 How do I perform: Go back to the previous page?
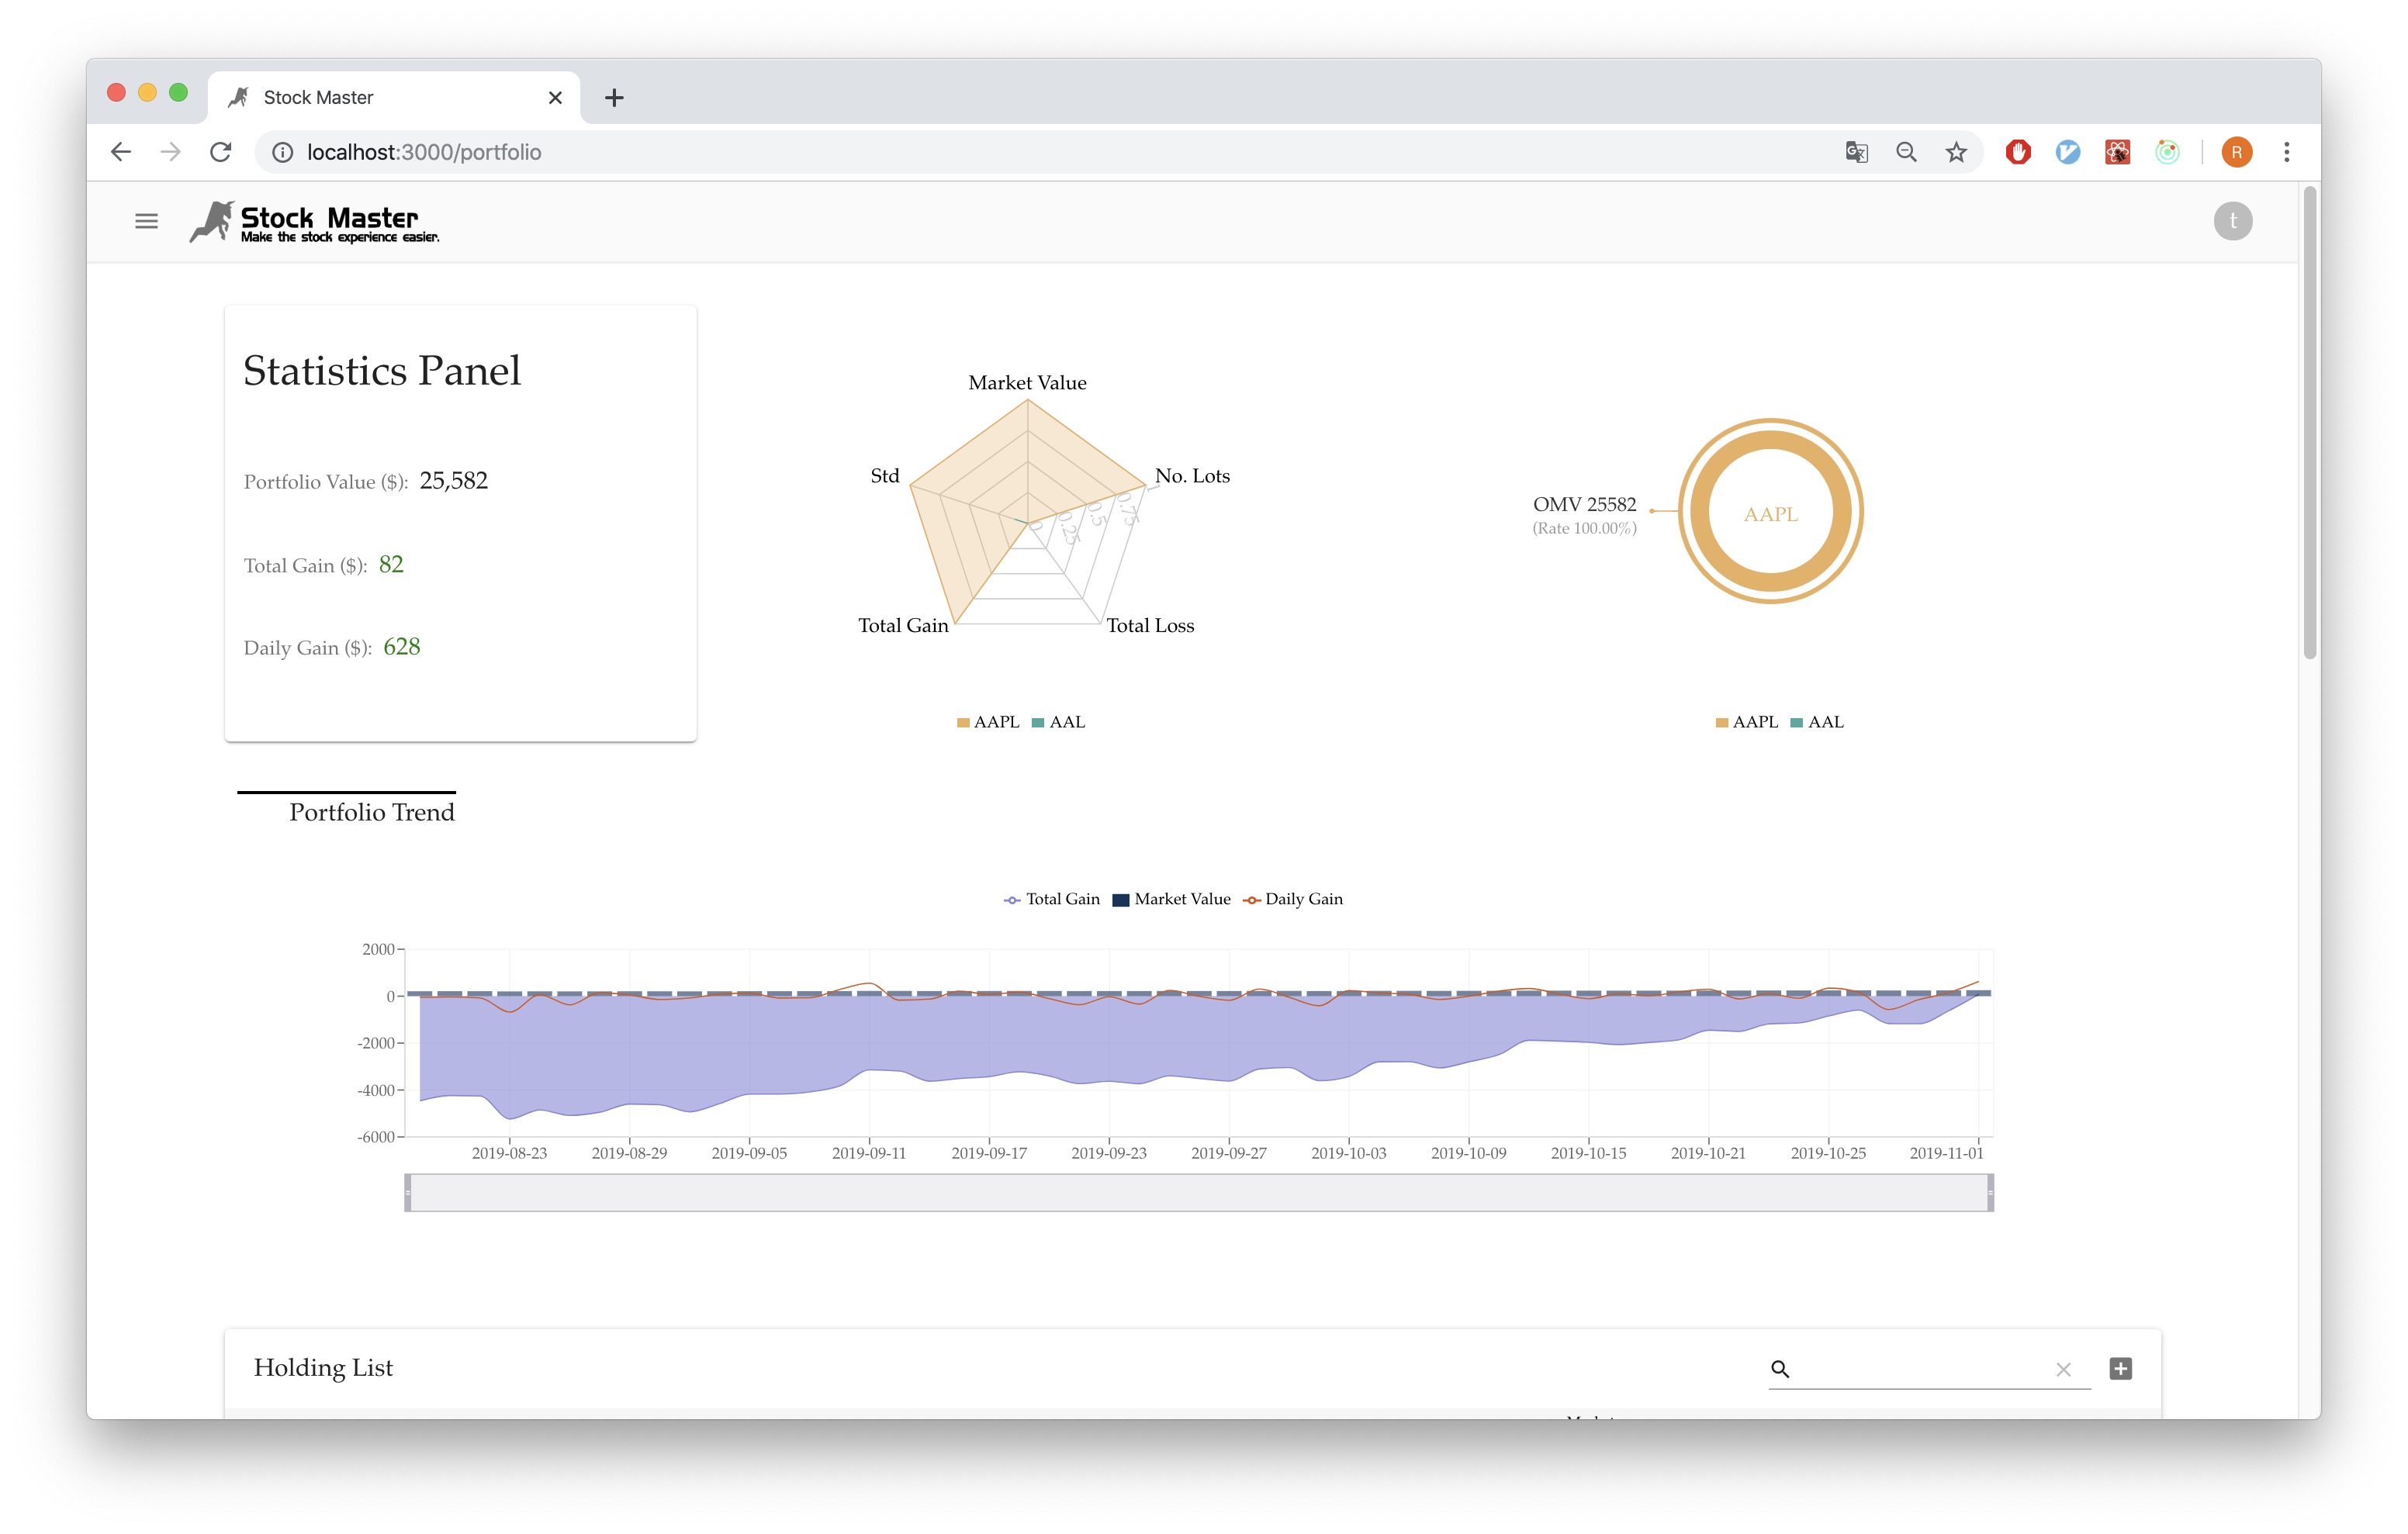[x=121, y=152]
